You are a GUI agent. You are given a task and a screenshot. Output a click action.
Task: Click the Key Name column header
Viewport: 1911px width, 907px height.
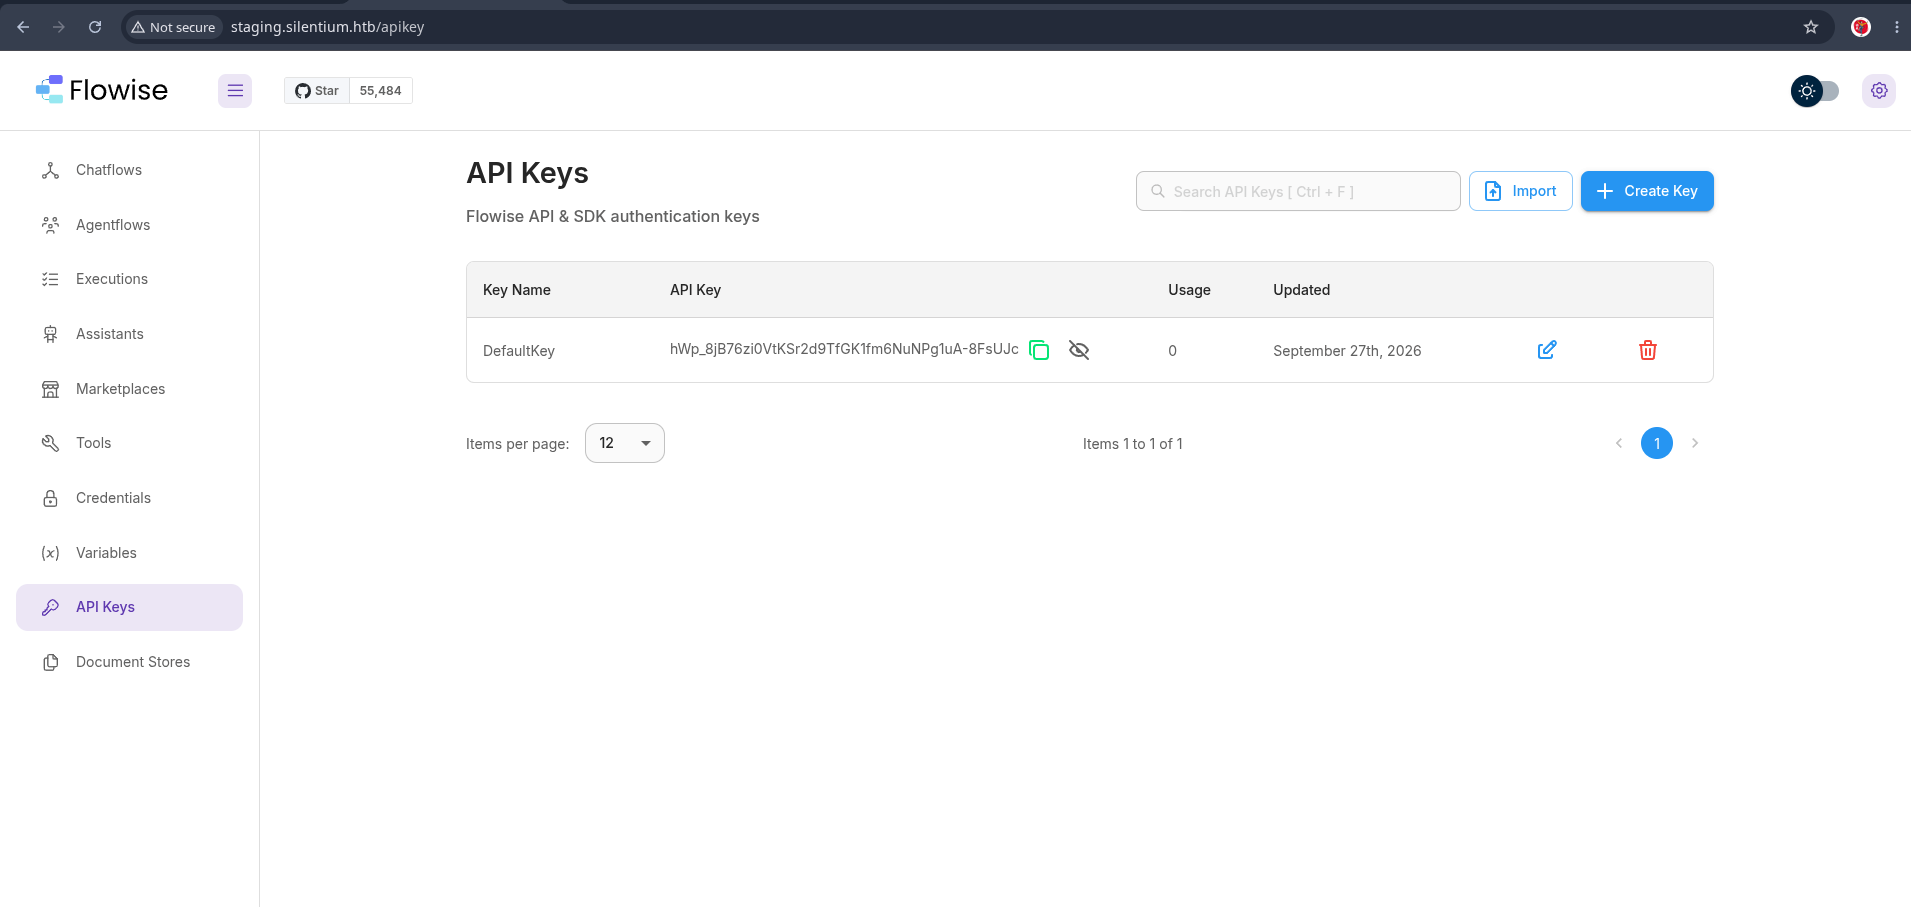517,290
